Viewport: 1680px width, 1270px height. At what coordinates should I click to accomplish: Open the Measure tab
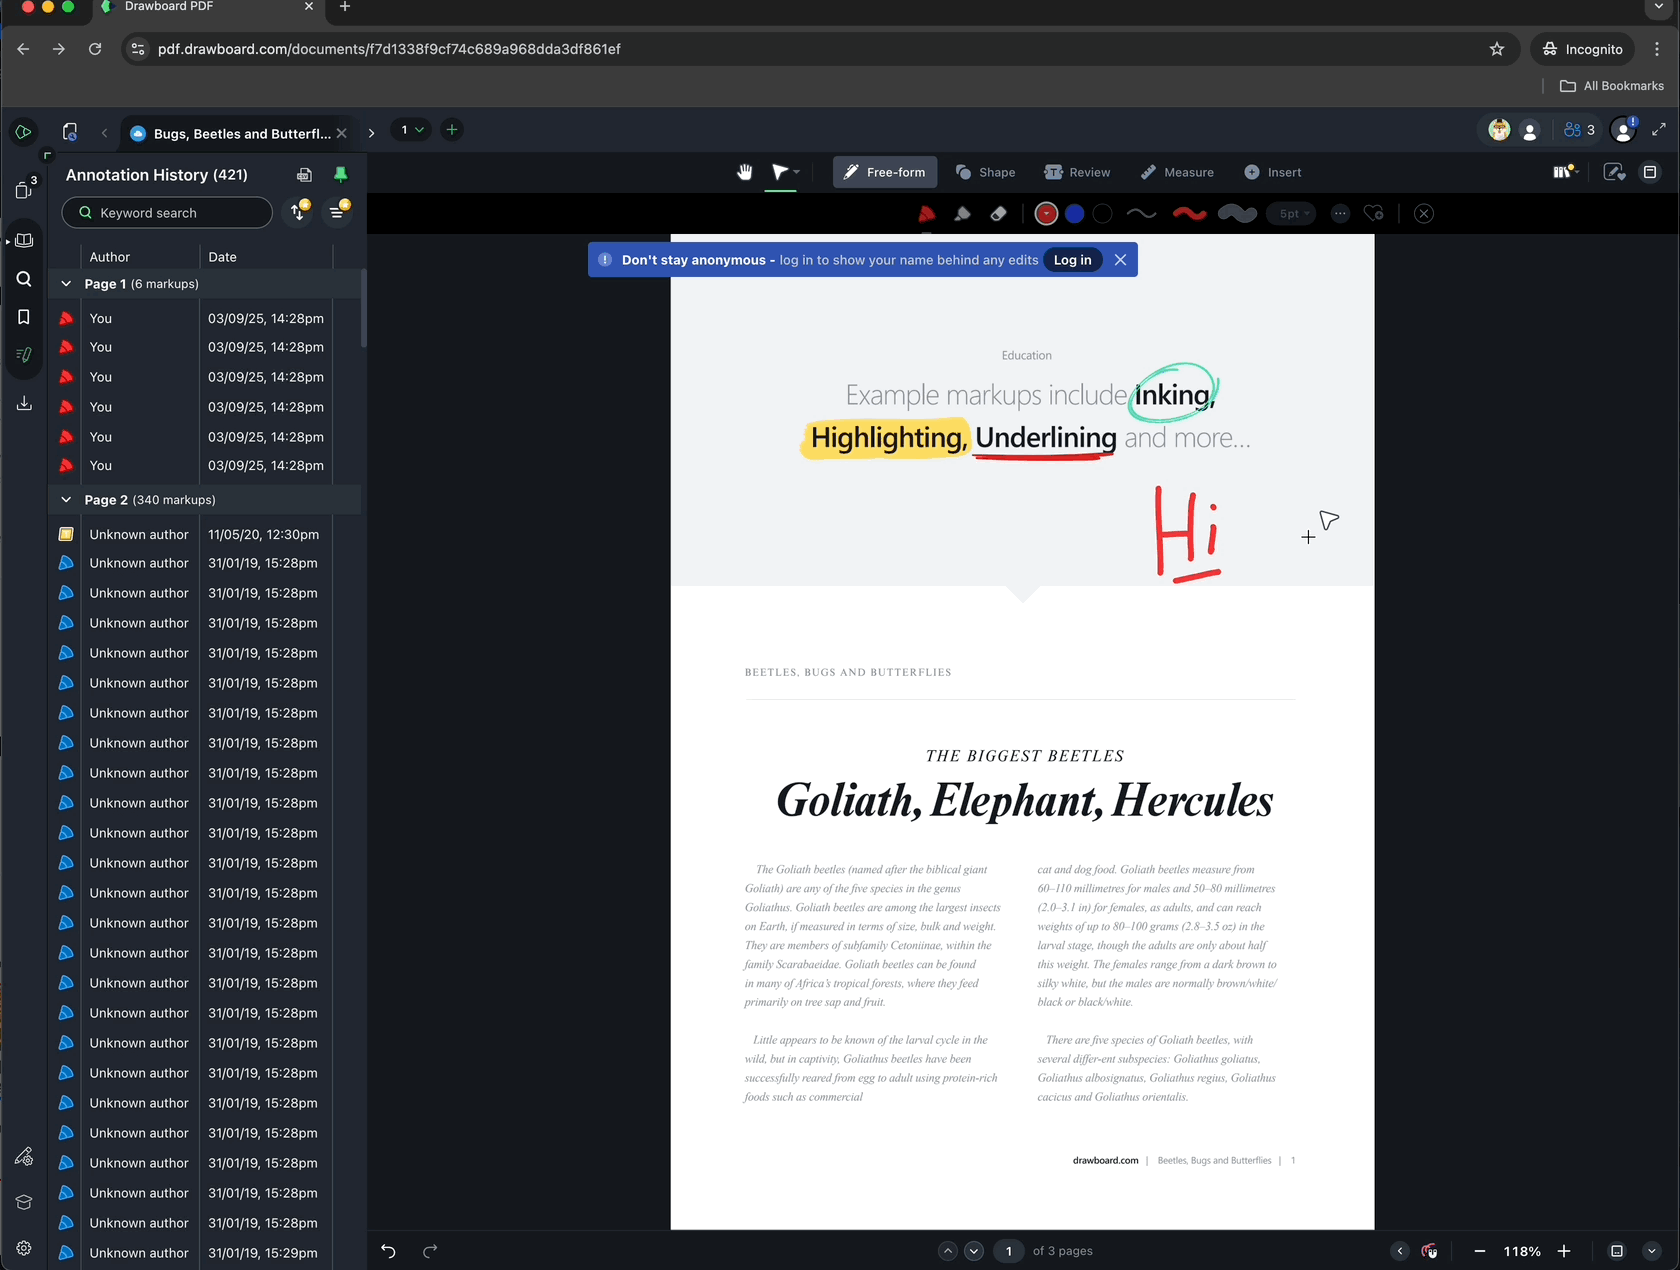[1177, 172]
